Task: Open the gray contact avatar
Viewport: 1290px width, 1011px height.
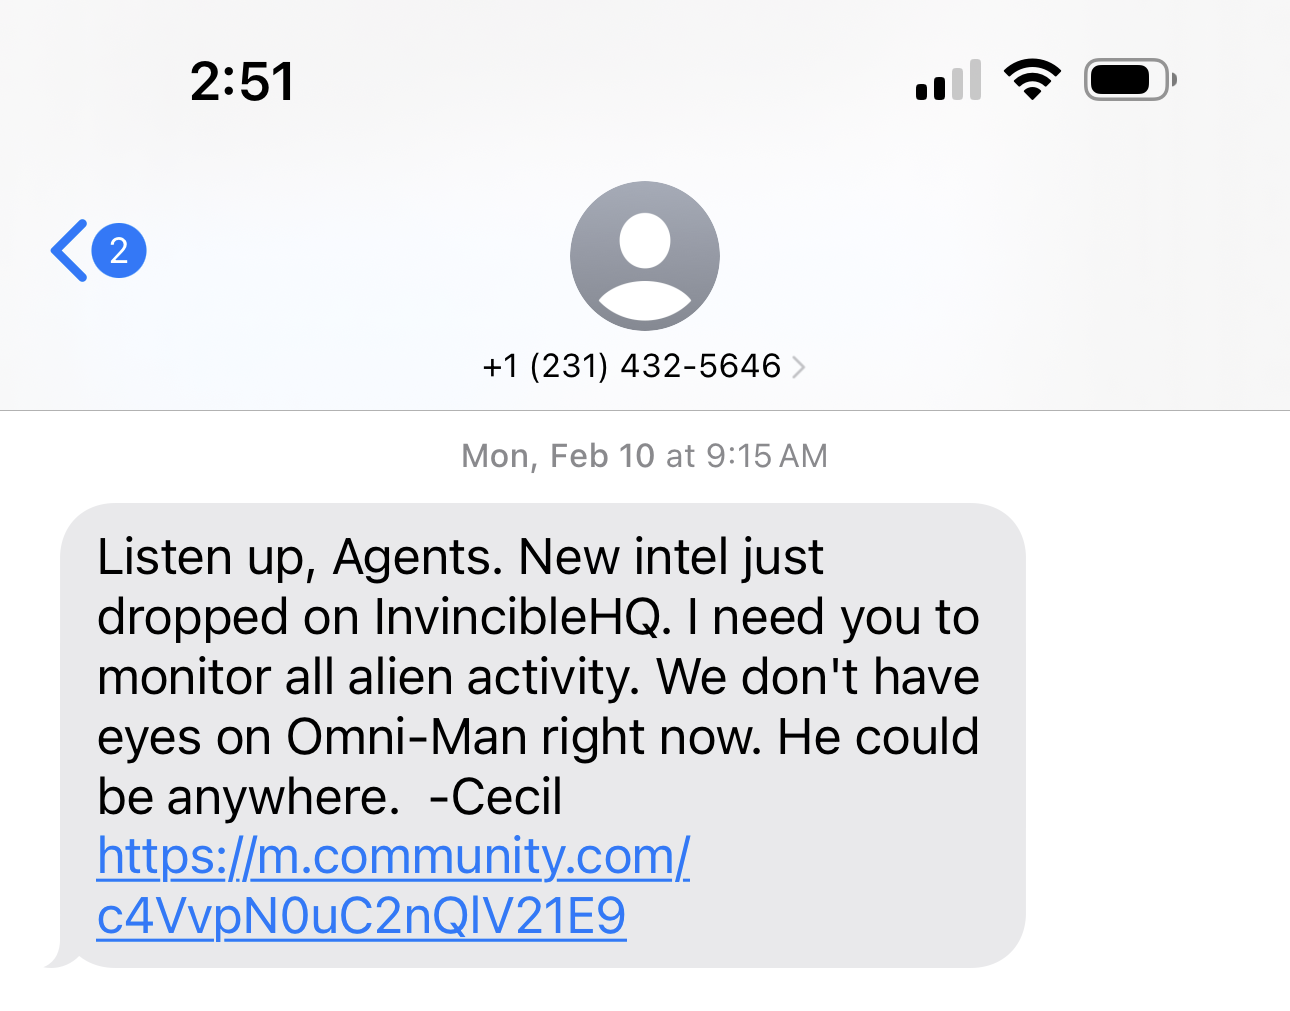Action: (645, 256)
